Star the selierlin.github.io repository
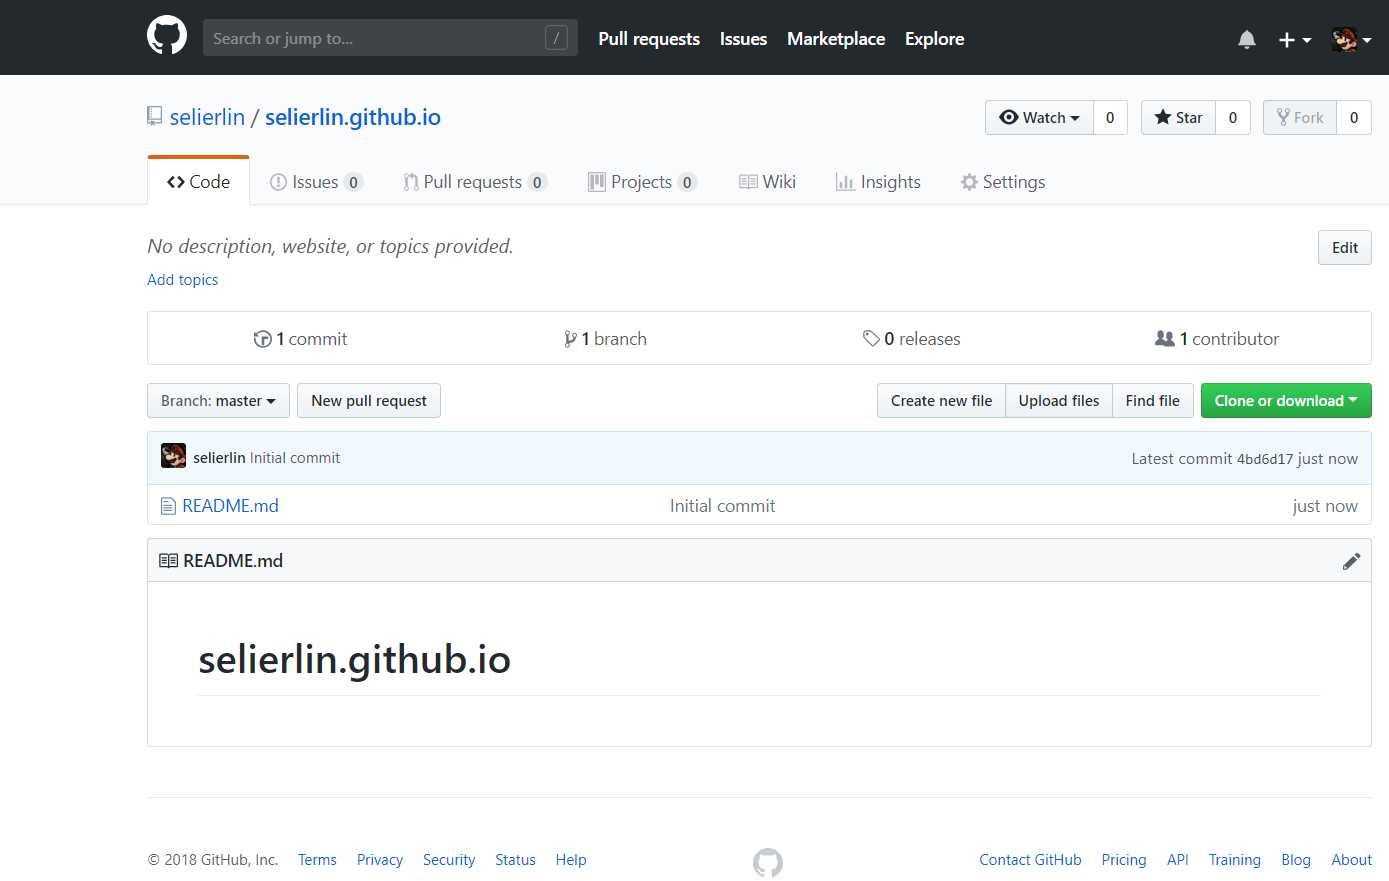Viewport: 1389px width, 881px height. [x=1178, y=118]
